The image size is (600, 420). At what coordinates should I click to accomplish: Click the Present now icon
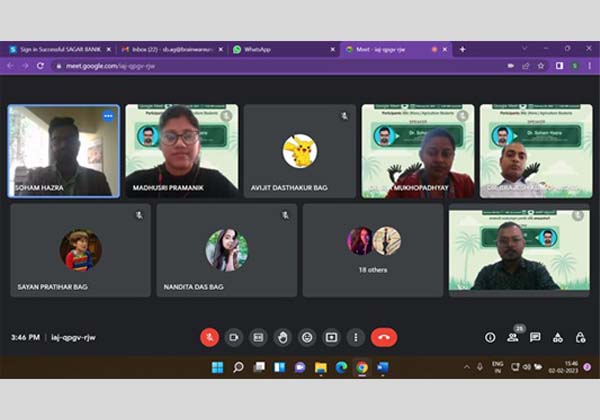pyautogui.click(x=331, y=337)
